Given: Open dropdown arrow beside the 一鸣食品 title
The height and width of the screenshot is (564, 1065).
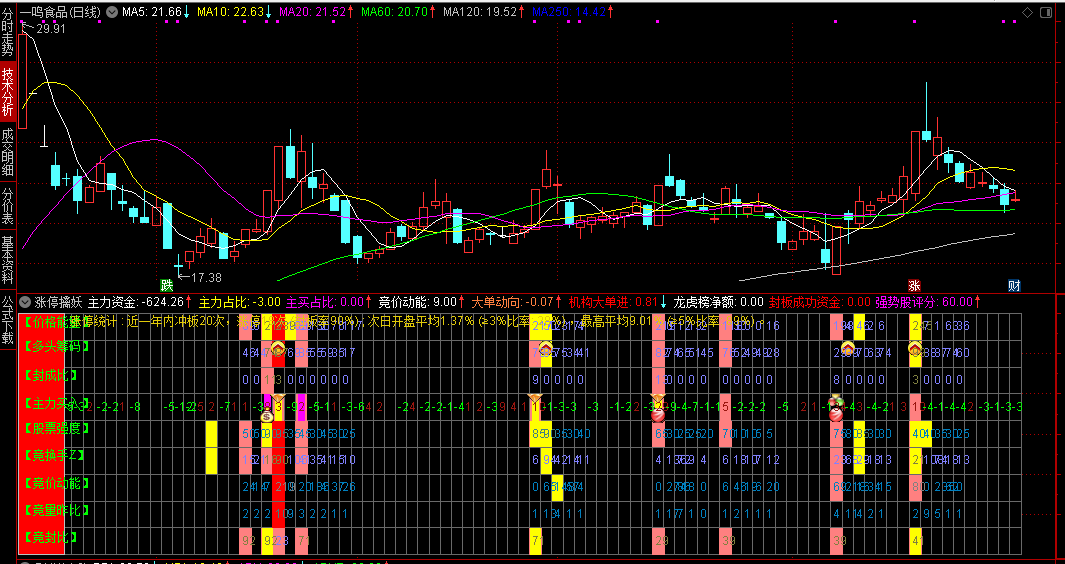Looking at the screenshot, I should click(x=111, y=12).
